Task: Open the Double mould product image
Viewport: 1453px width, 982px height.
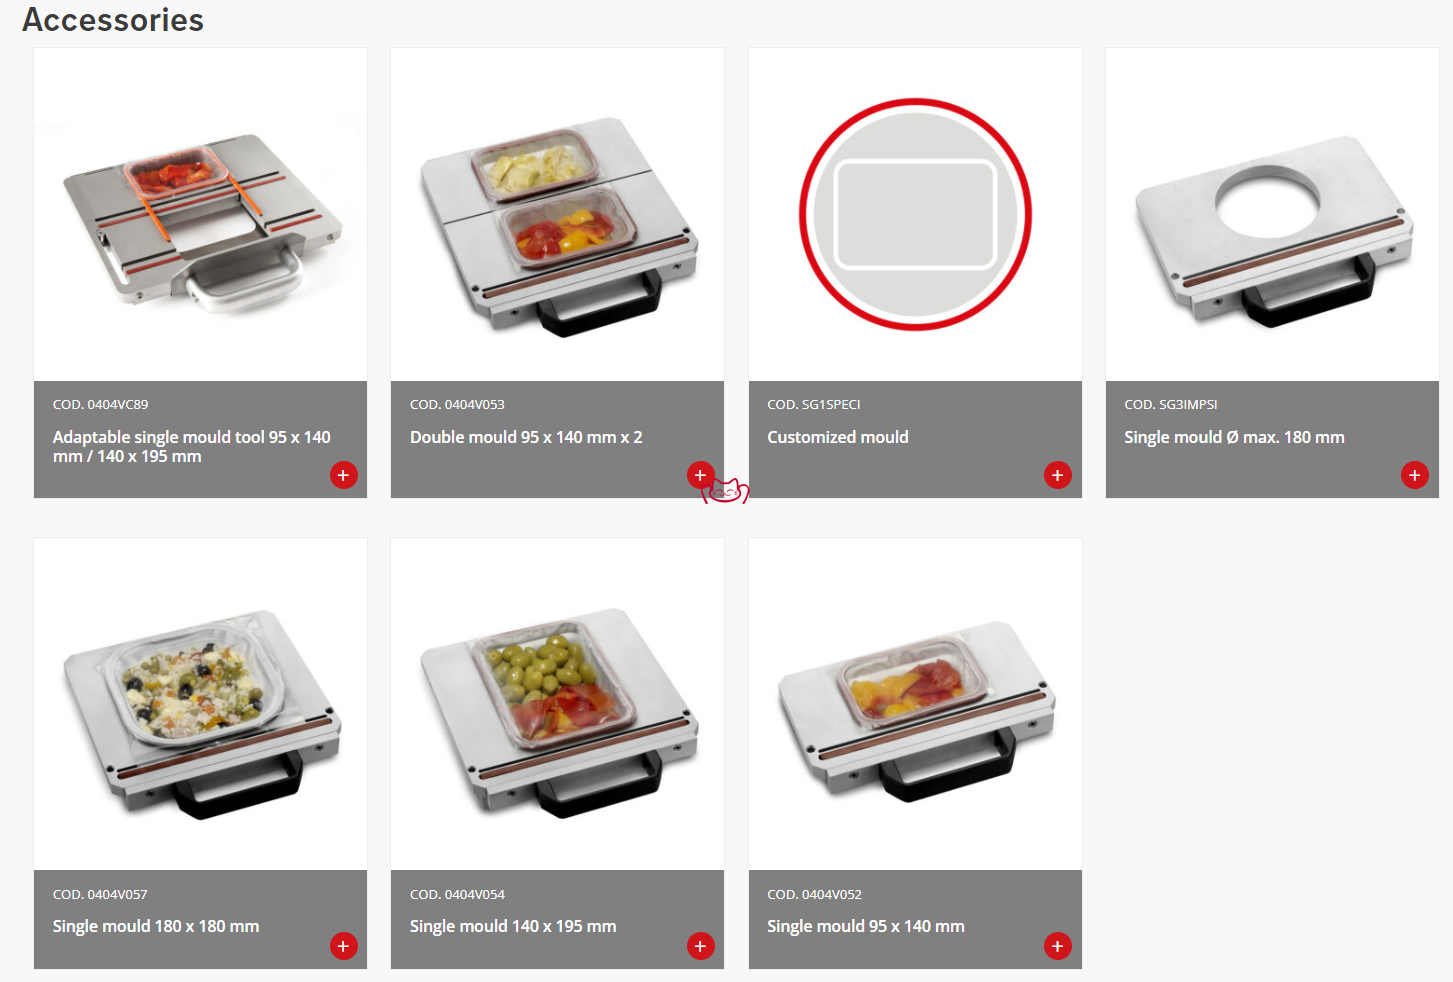Action: tap(557, 214)
